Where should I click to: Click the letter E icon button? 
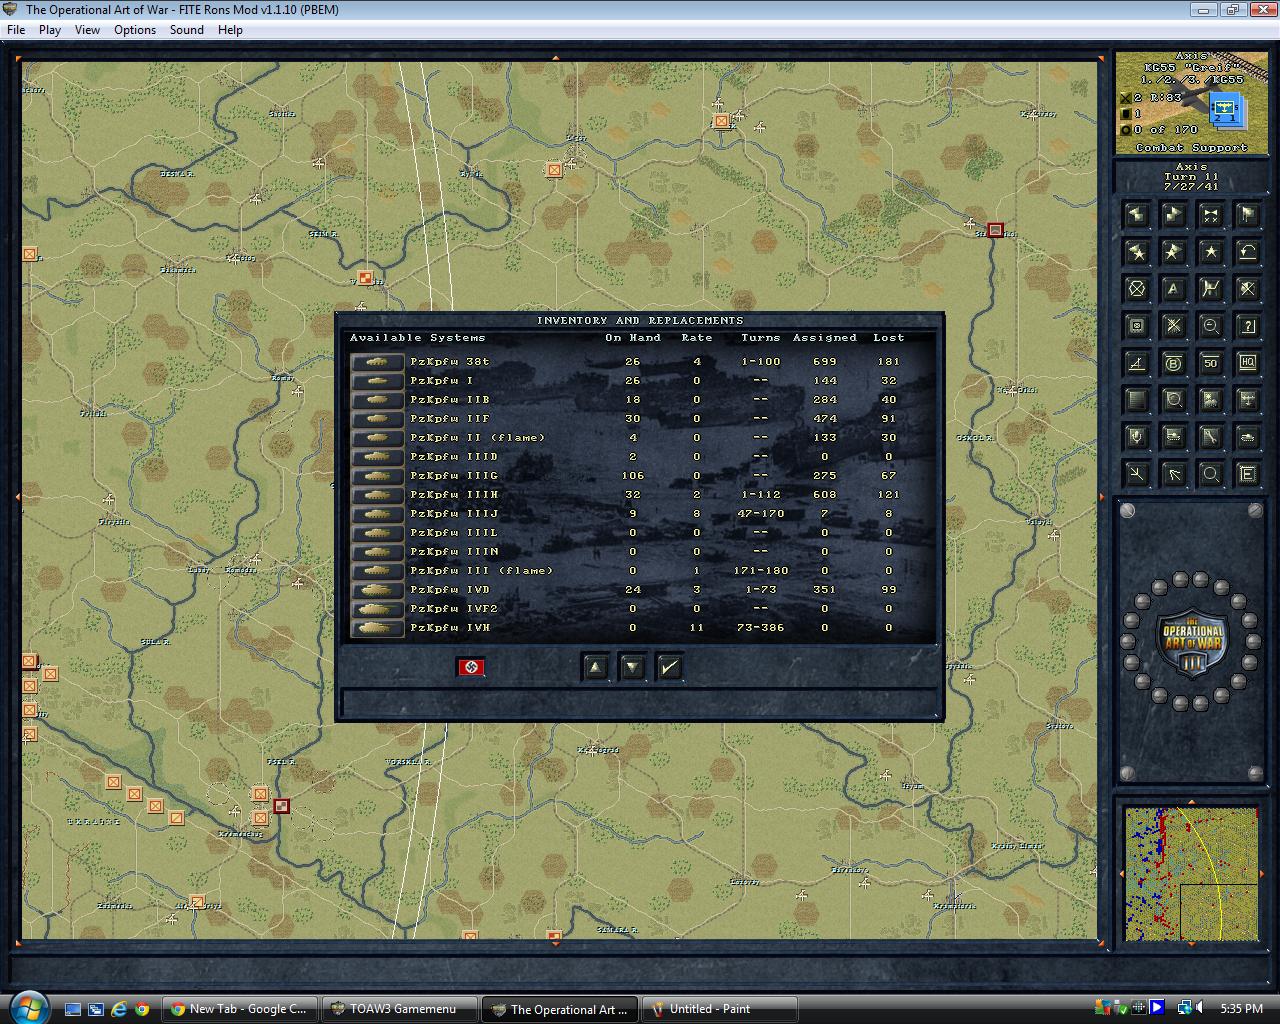[x=1247, y=474]
